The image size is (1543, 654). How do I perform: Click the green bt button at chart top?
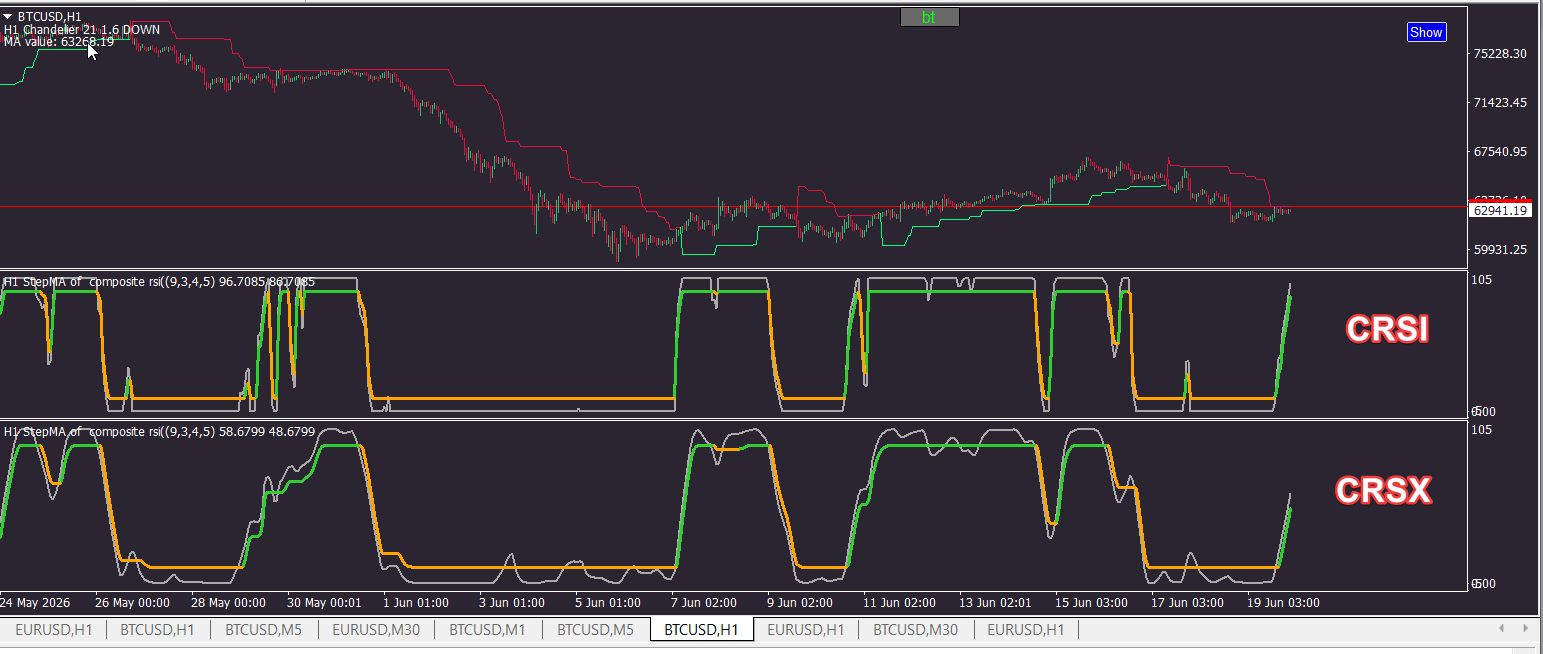click(930, 17)
